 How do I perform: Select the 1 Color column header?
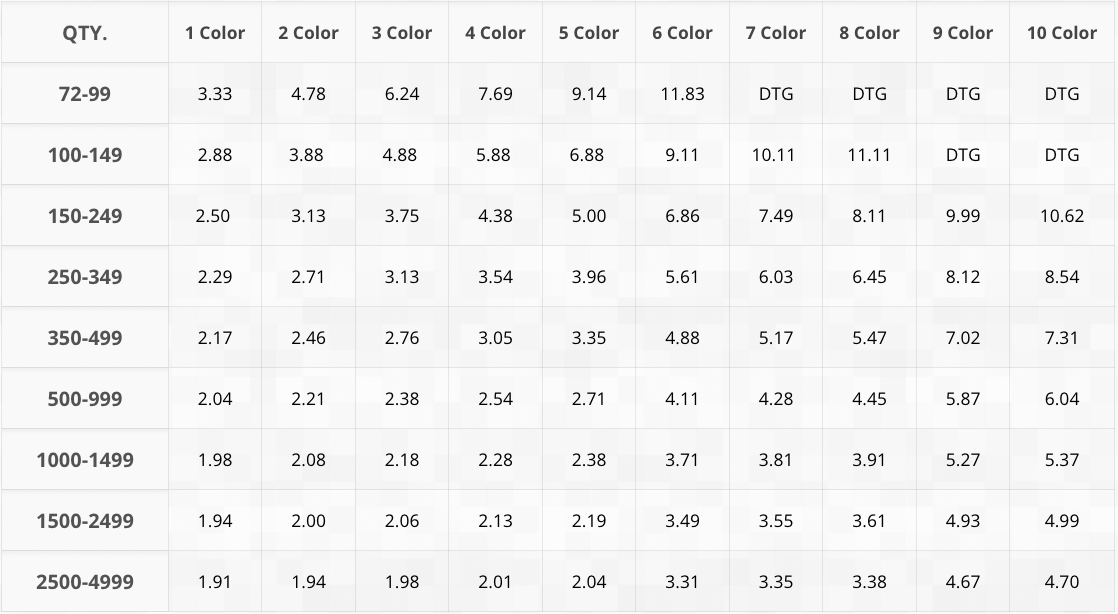coord(215,33)
